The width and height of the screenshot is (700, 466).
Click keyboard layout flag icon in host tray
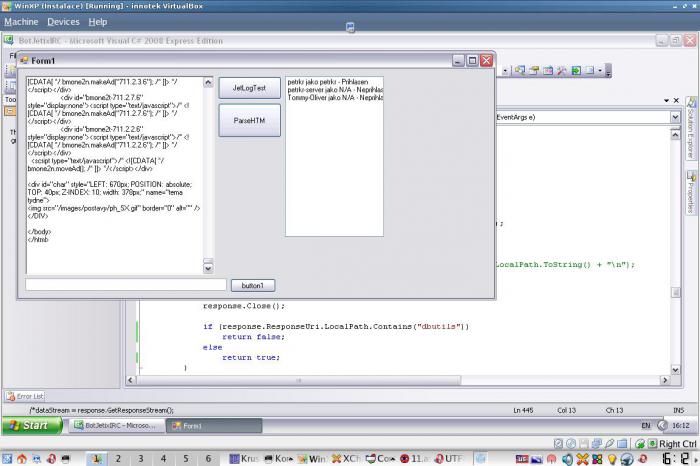coord(522,459)
